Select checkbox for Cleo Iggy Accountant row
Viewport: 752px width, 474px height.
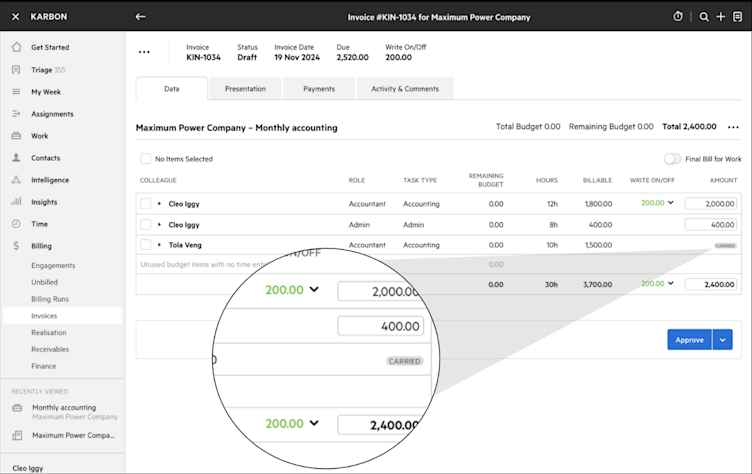coord(145,203)
